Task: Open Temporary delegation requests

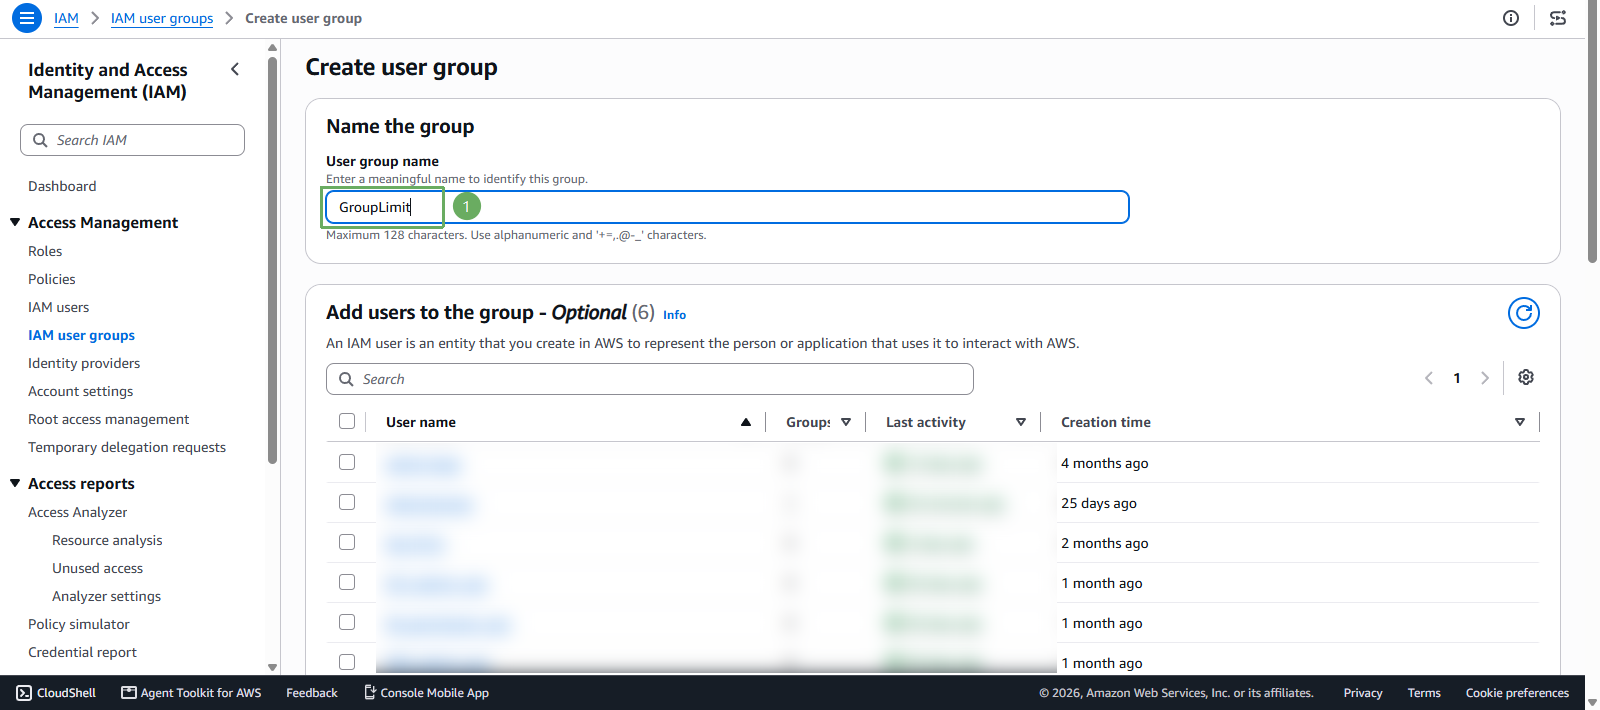Action: pyautogui.click(x=127, y=447)
